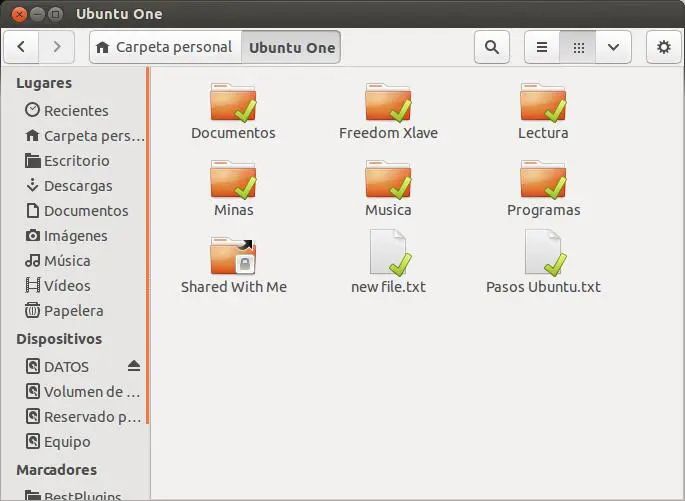Select the Freedom Xlave folder icon

(388, 103)
